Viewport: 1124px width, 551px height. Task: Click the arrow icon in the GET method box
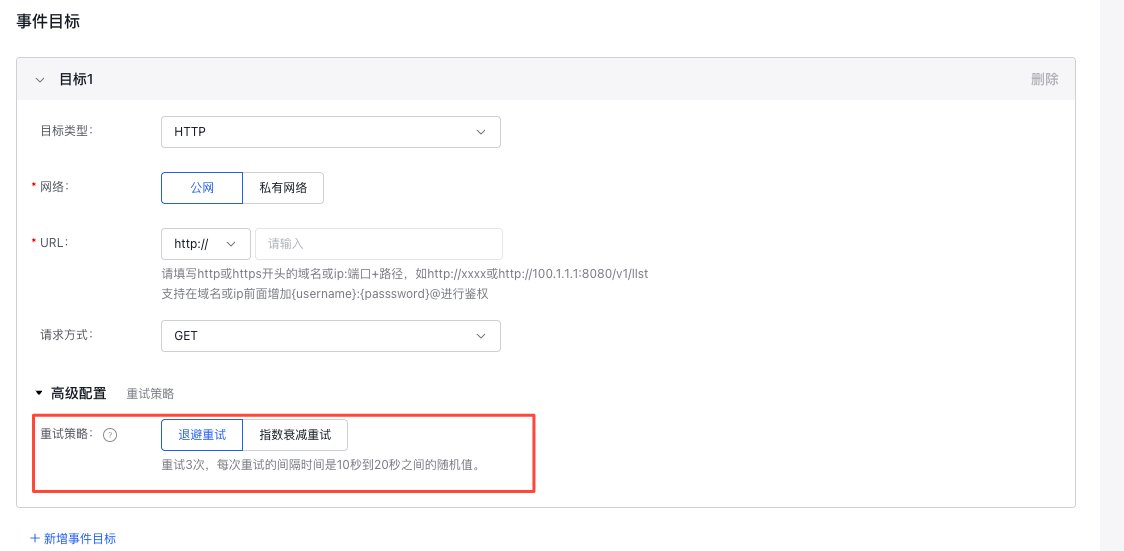tap(481, 336)
